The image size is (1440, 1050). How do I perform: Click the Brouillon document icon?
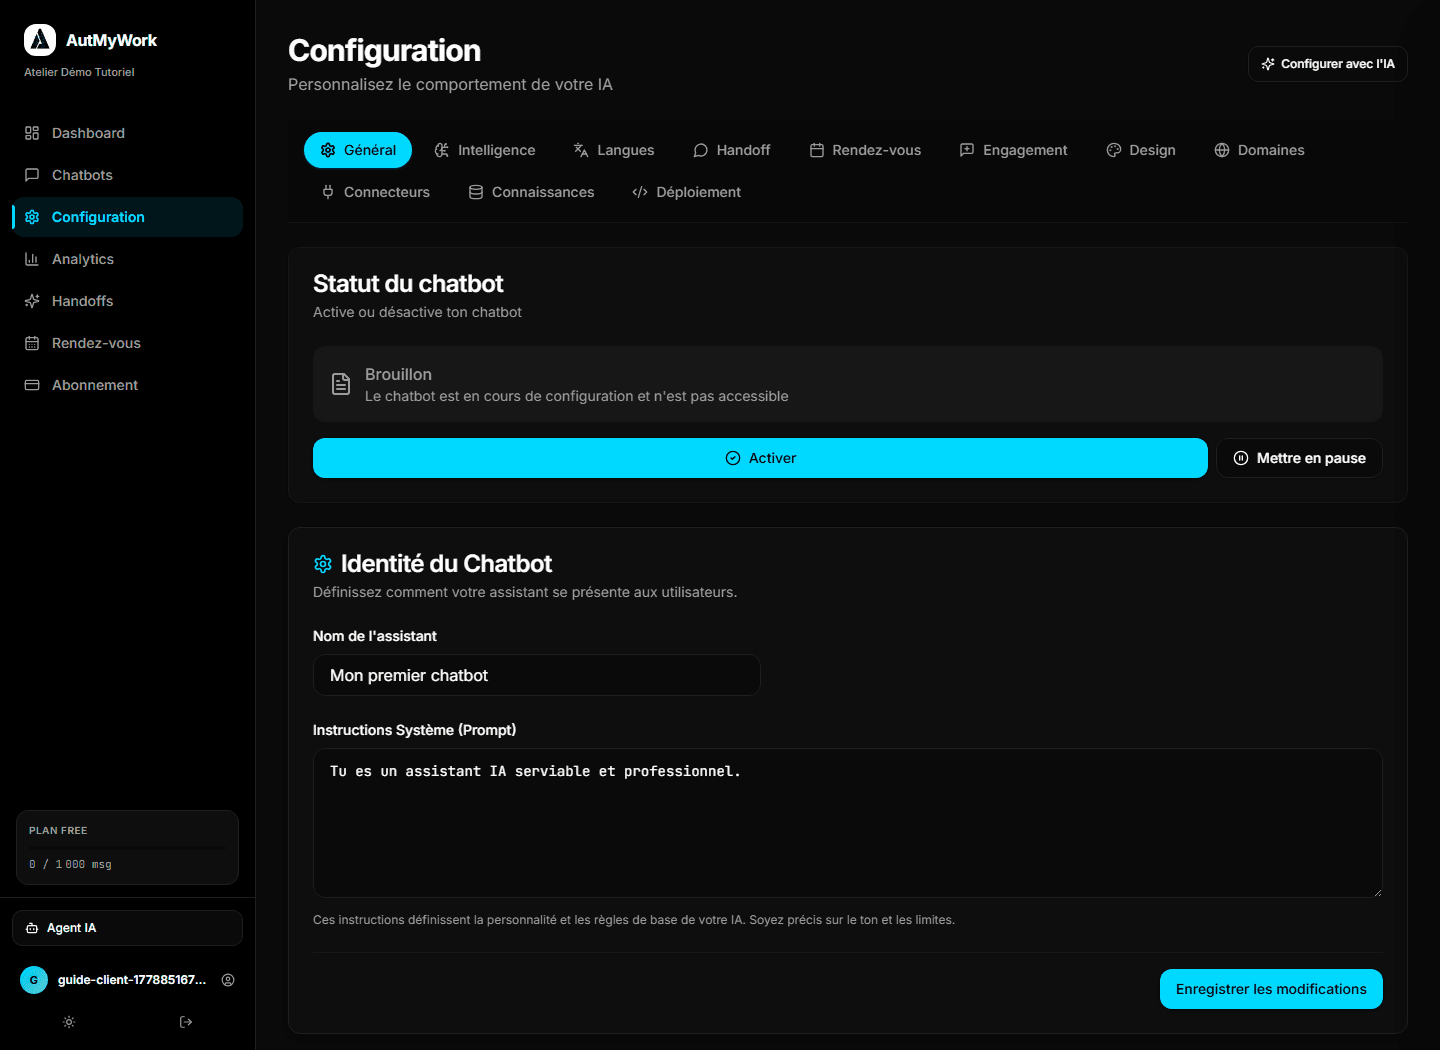tap(341, 384)
